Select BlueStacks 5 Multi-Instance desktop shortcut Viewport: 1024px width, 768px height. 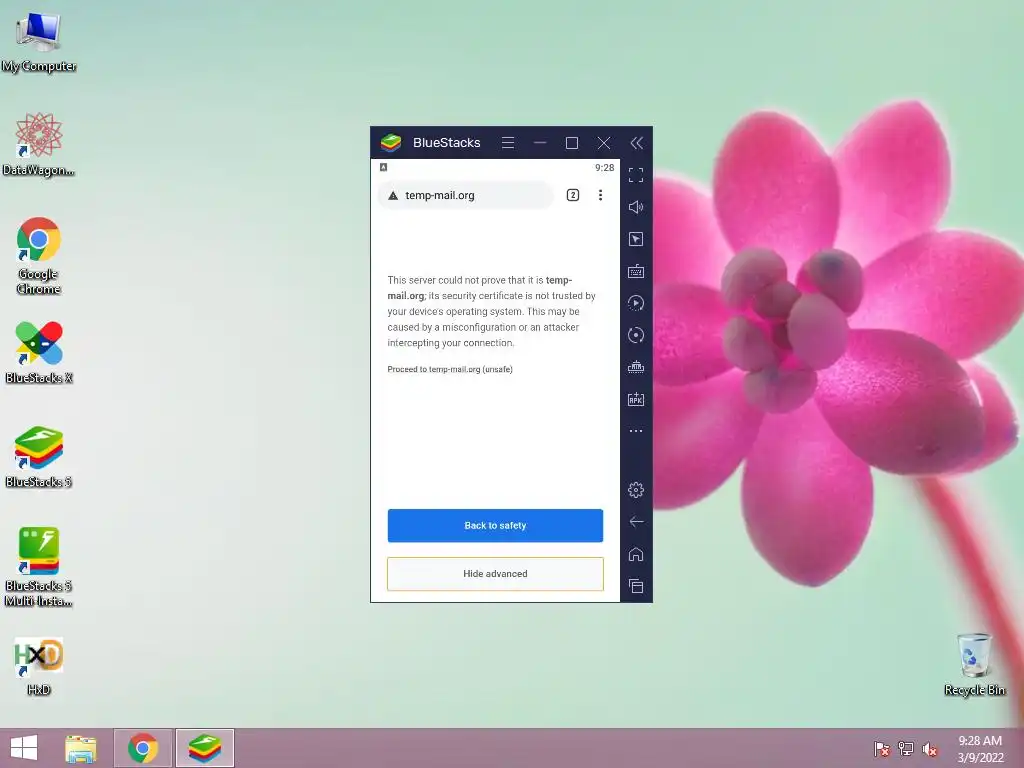click(x=39, y=567)
